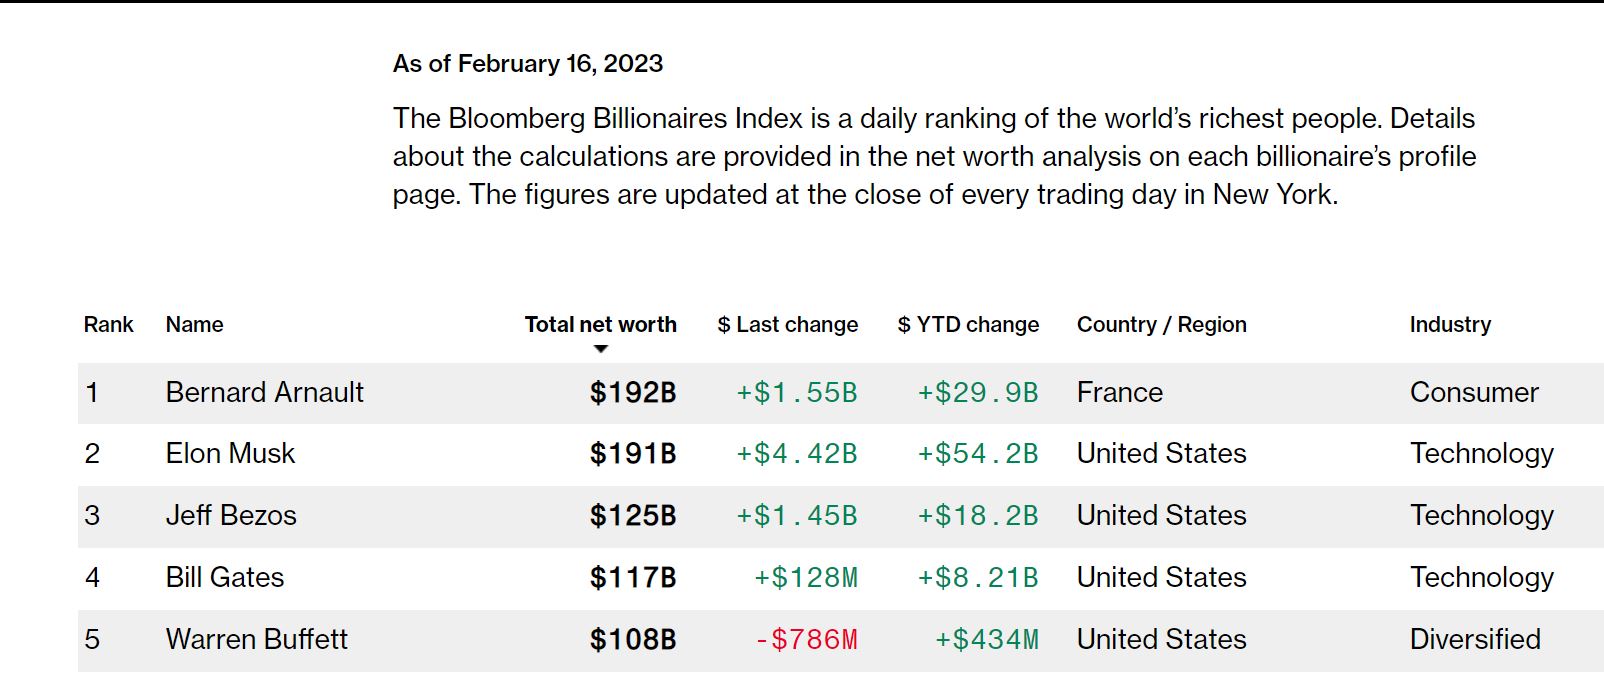This screenshot has height=675, width=1604.
Task: Click Bill Gates's $117B net worth
Action: click(x=632, y=577)
